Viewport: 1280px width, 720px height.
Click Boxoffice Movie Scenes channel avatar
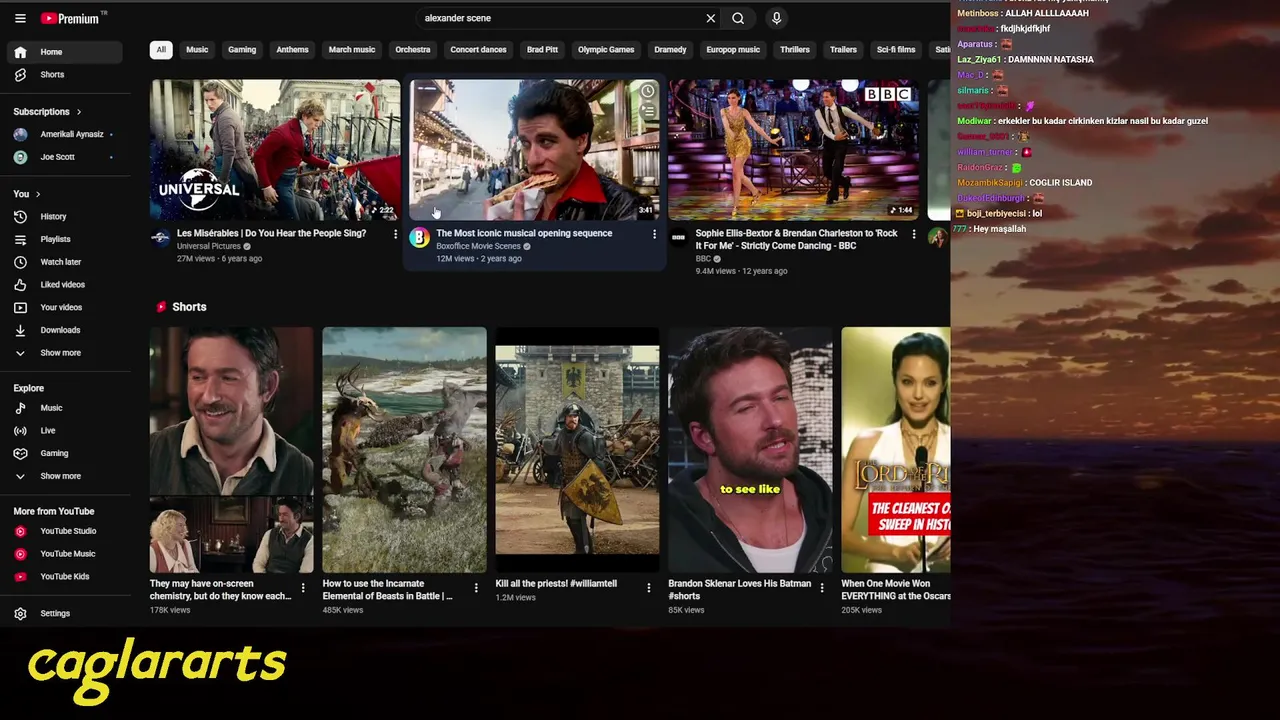[x=419, y=238]
